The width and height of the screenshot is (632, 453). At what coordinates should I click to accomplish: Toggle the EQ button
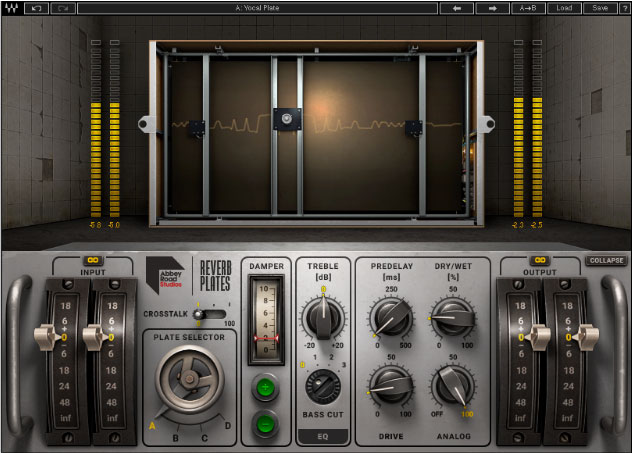click(323, 436)
